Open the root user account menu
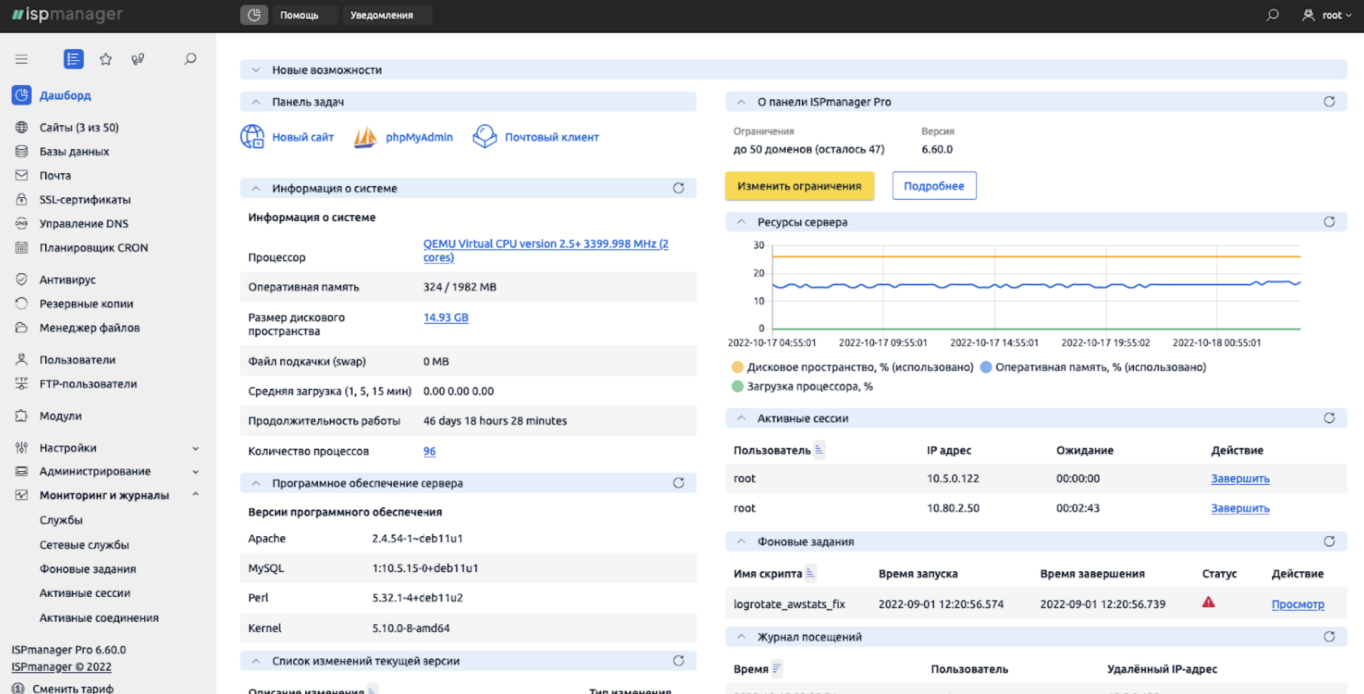This screenshot has height=694, width=1364. pos(1327,15)
